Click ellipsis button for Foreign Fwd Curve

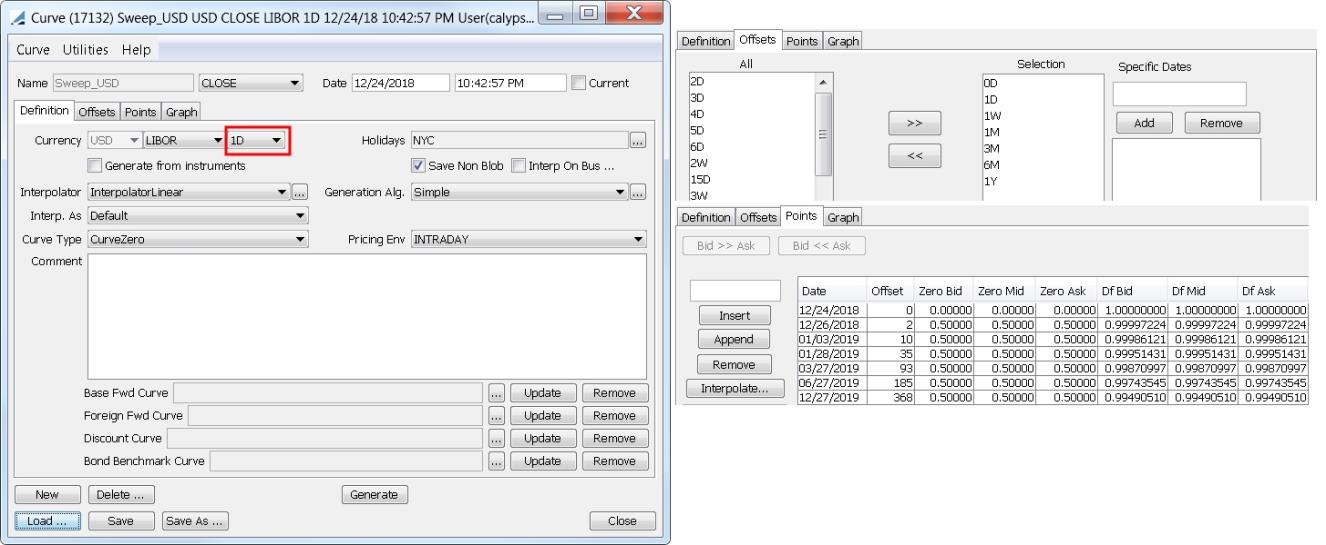(x=497, y=415)
